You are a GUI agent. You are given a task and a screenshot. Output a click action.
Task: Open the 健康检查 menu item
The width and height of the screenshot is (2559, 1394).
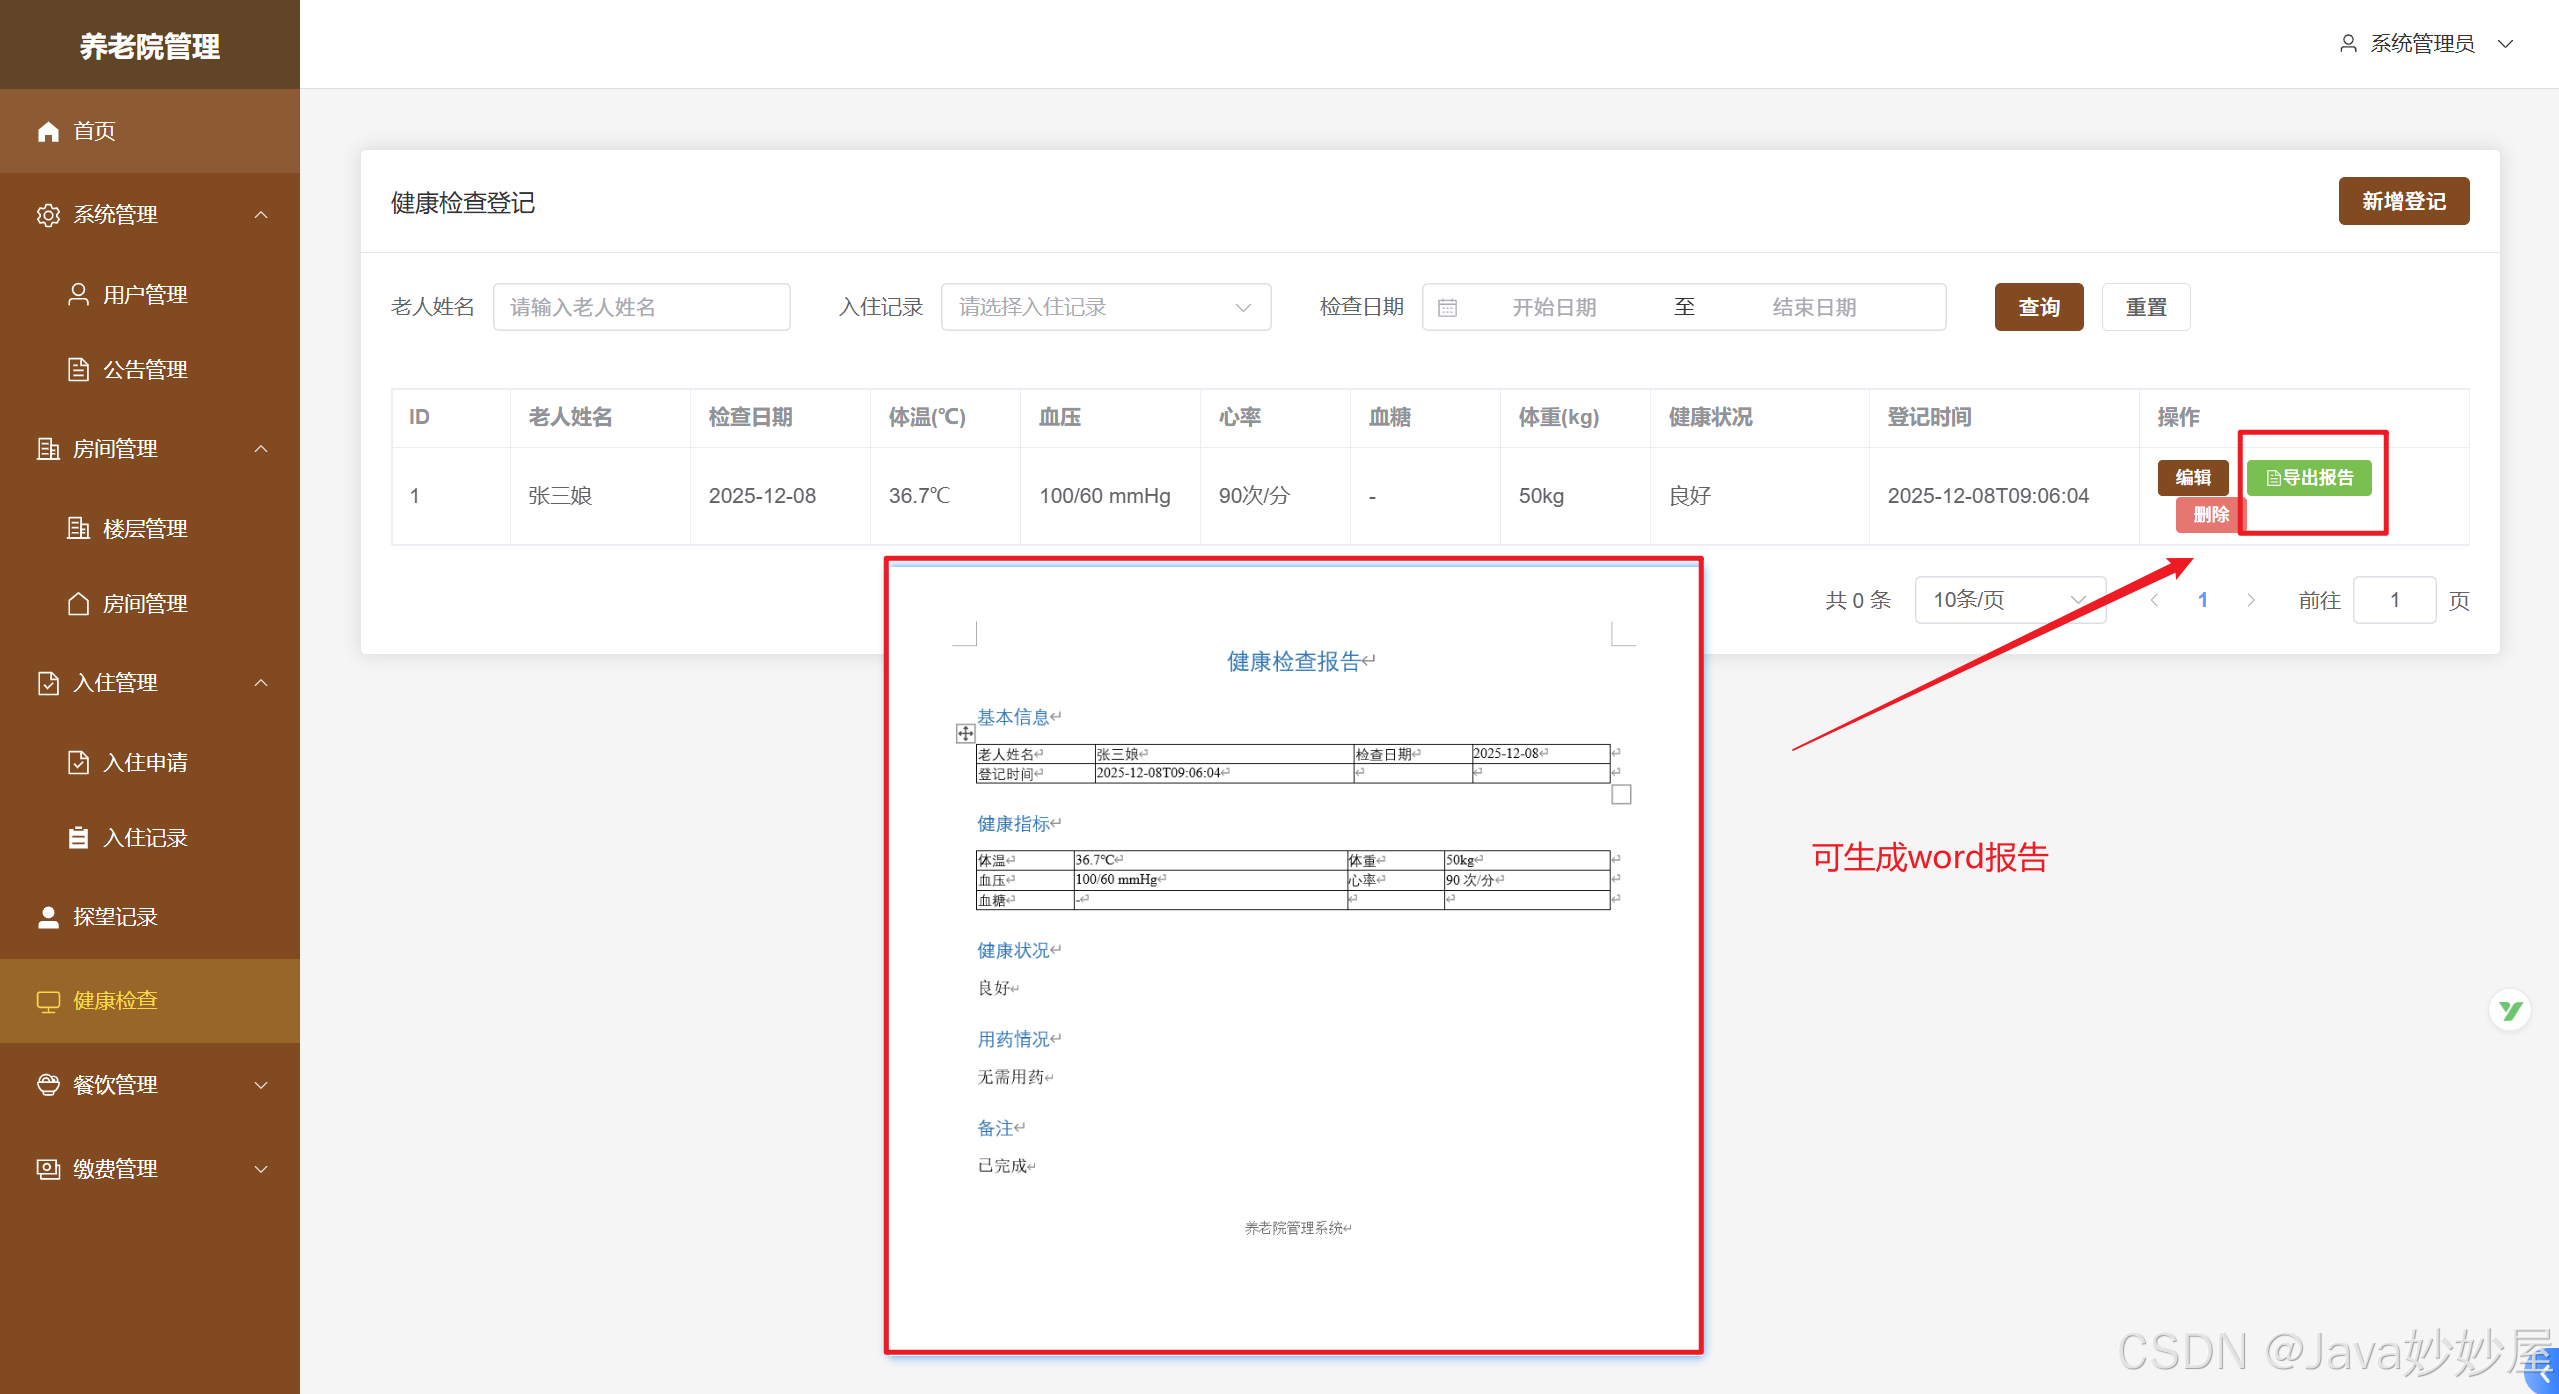tap(115, 1001)
